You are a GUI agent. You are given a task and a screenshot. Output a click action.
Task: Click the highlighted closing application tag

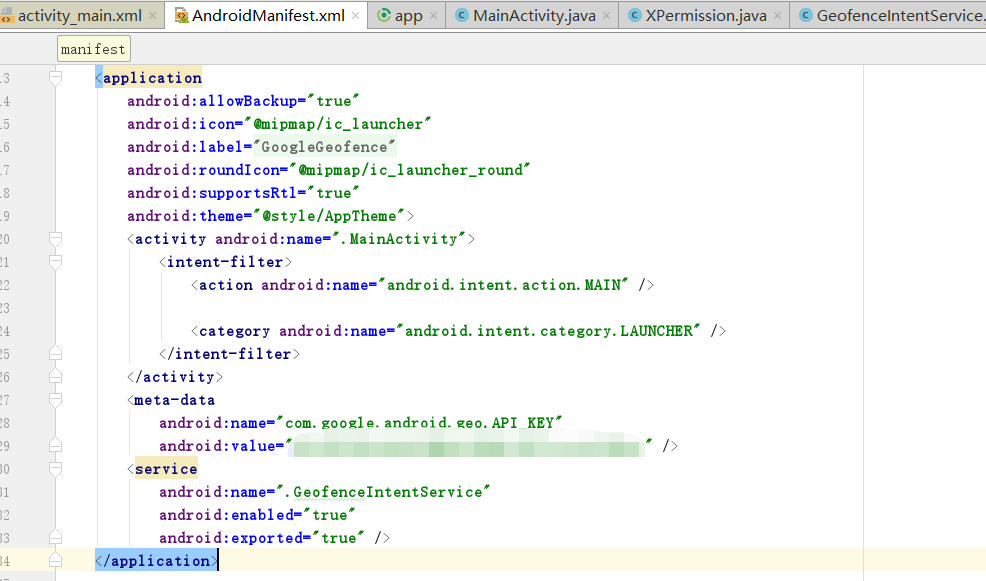(156, 560)
